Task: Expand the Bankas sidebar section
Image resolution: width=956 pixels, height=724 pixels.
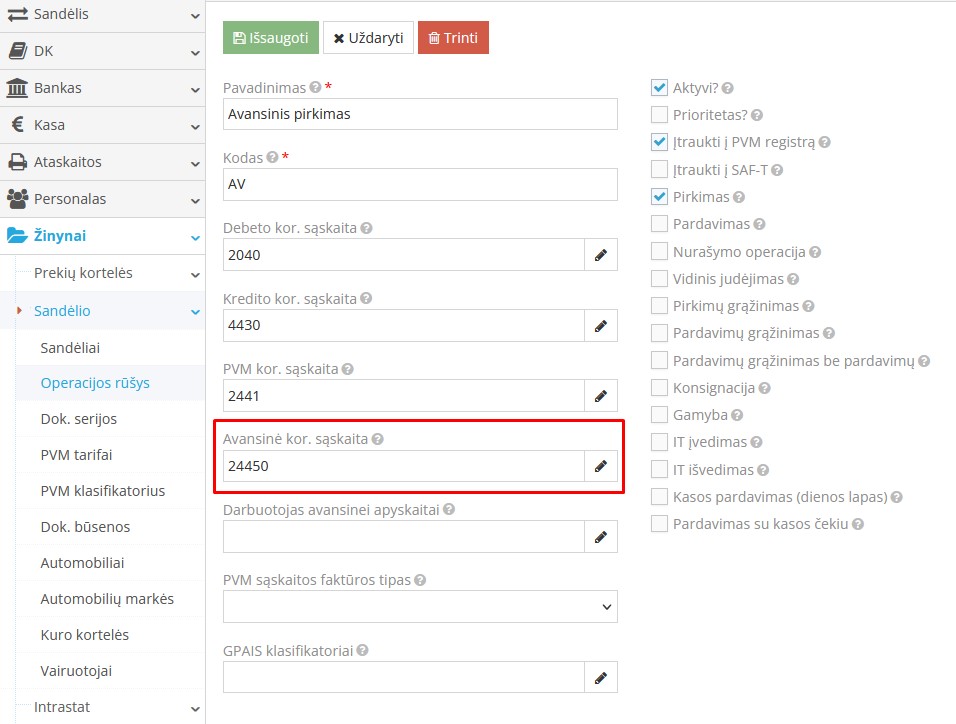Action: 102,88
